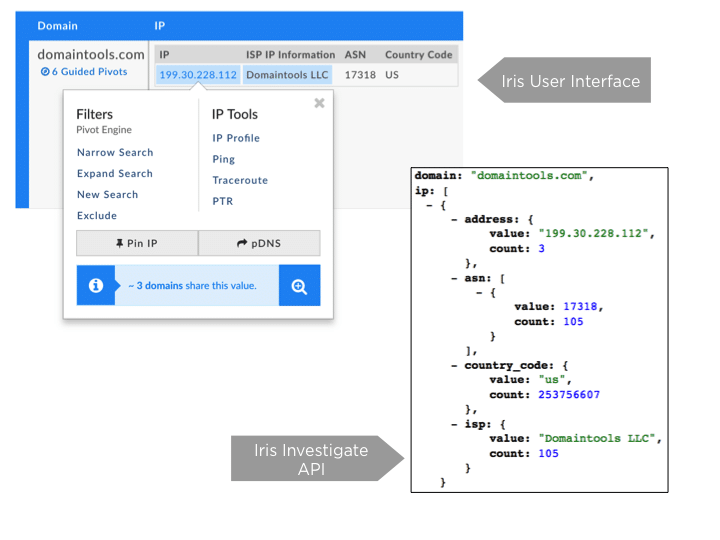
Task: Click the domaintools.com domain name
Action: pyautogui.click(x=91, y=55)
